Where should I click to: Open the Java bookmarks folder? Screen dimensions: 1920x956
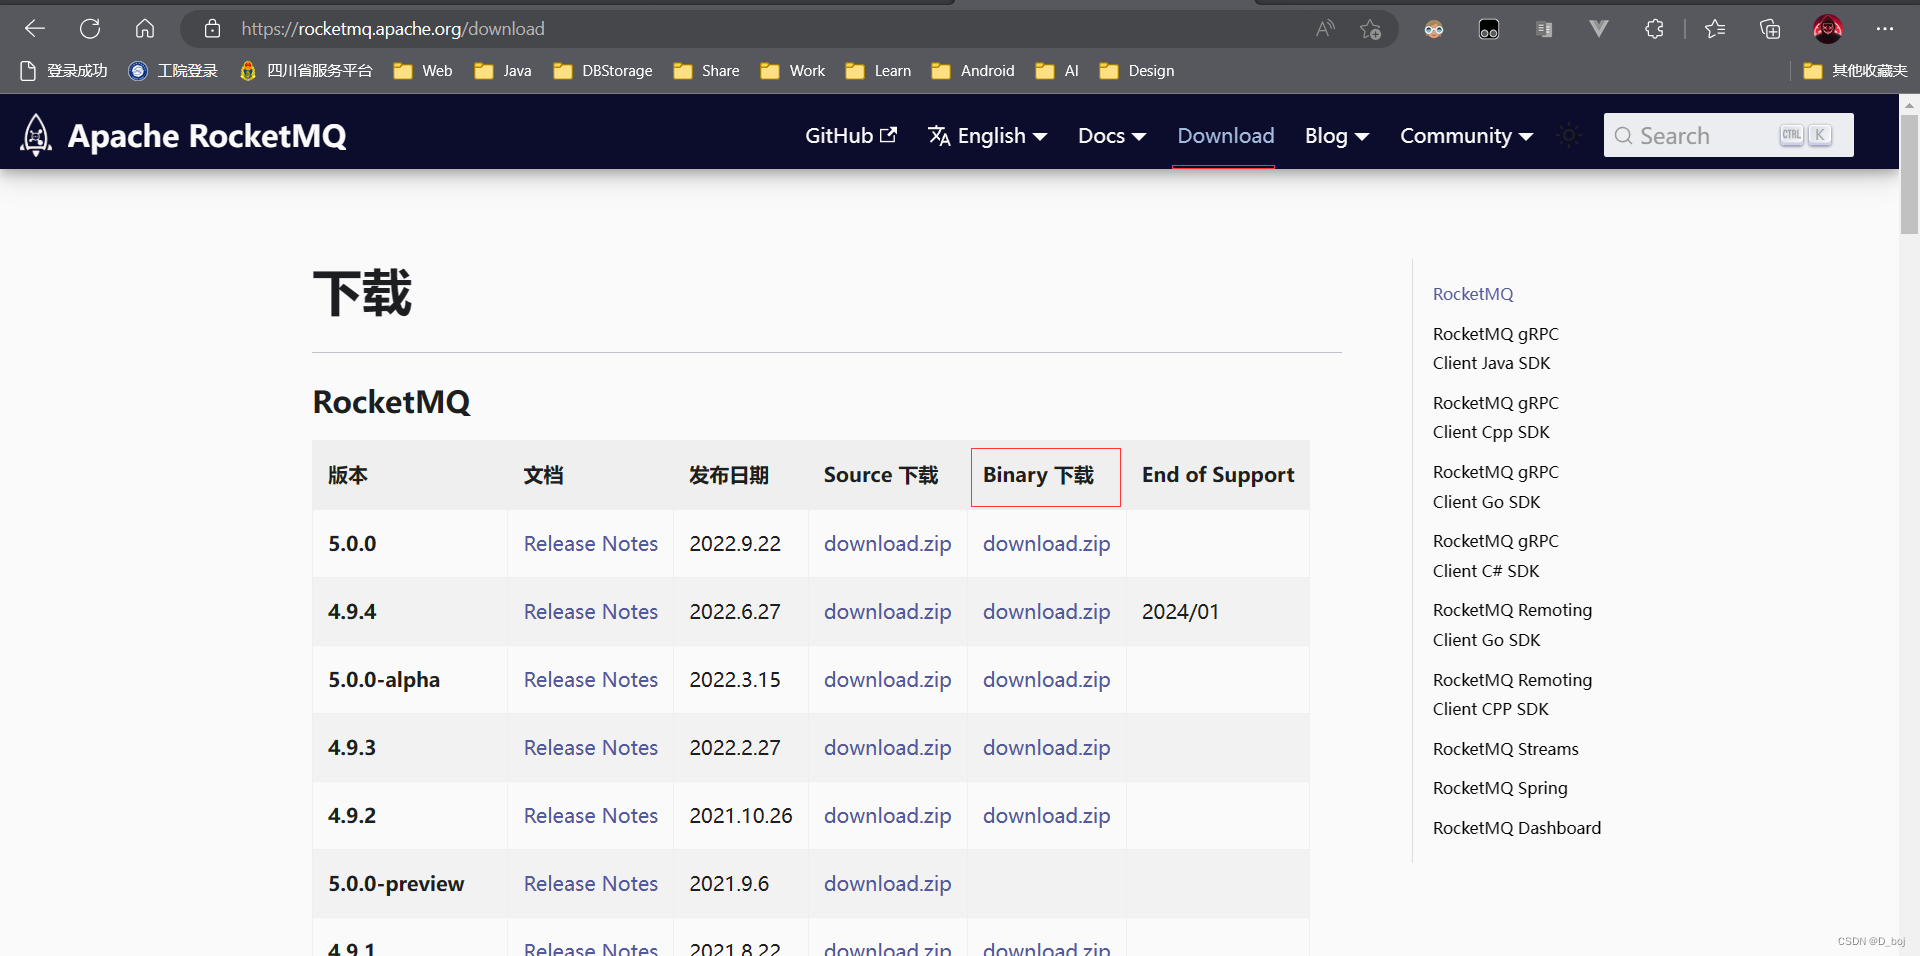(503, 71)
